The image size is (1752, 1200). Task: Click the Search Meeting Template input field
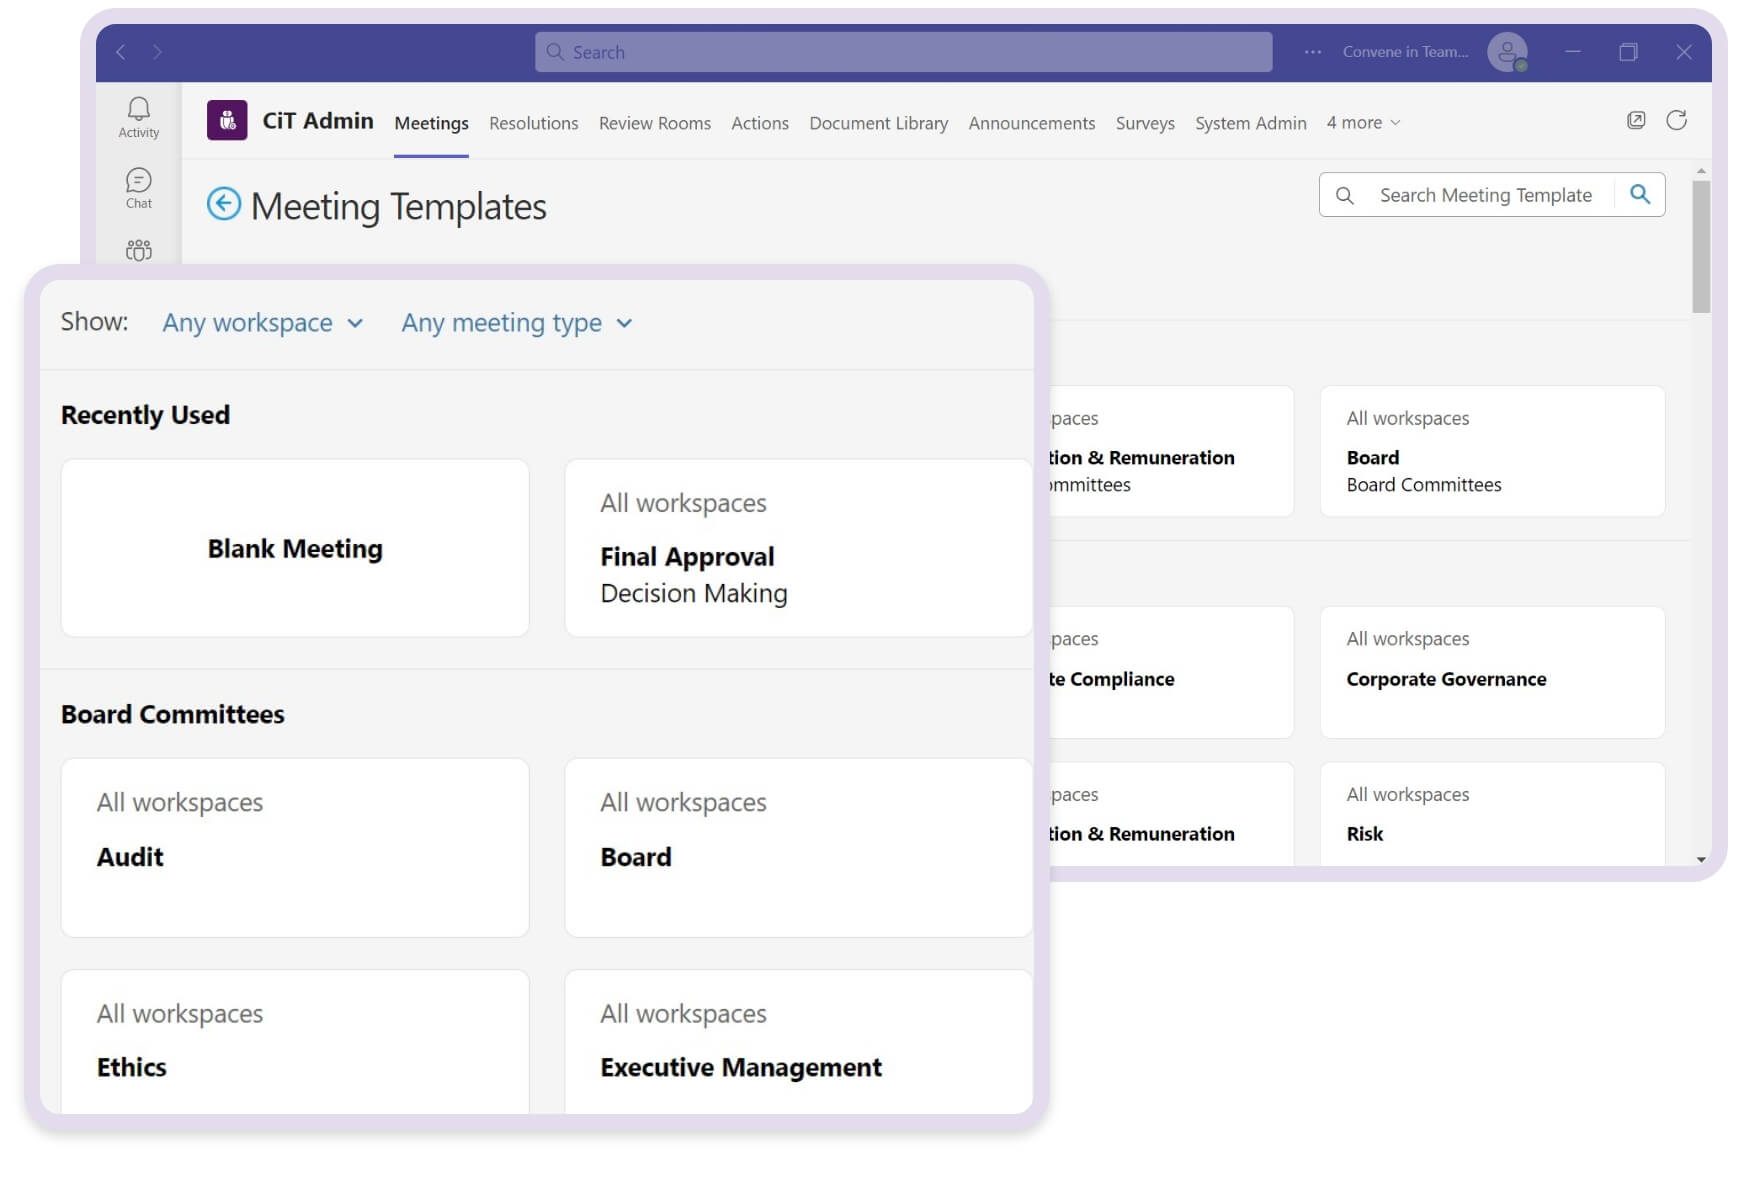1486,195
